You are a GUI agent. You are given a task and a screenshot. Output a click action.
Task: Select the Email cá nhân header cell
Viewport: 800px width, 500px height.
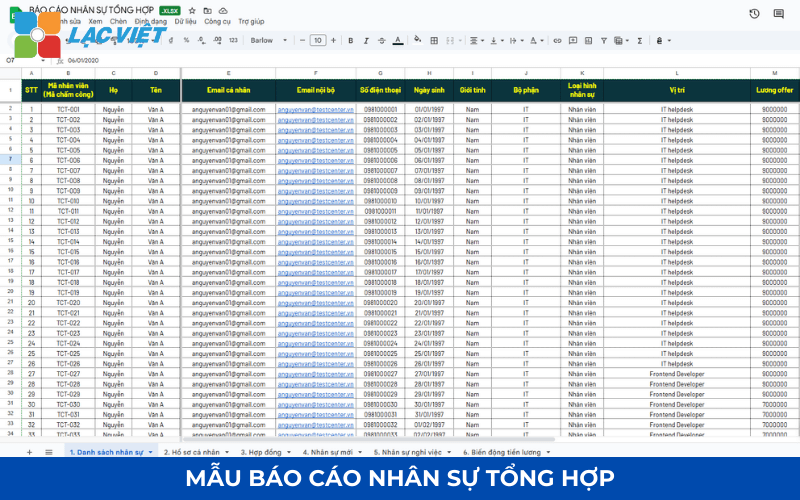coord(229,90)
